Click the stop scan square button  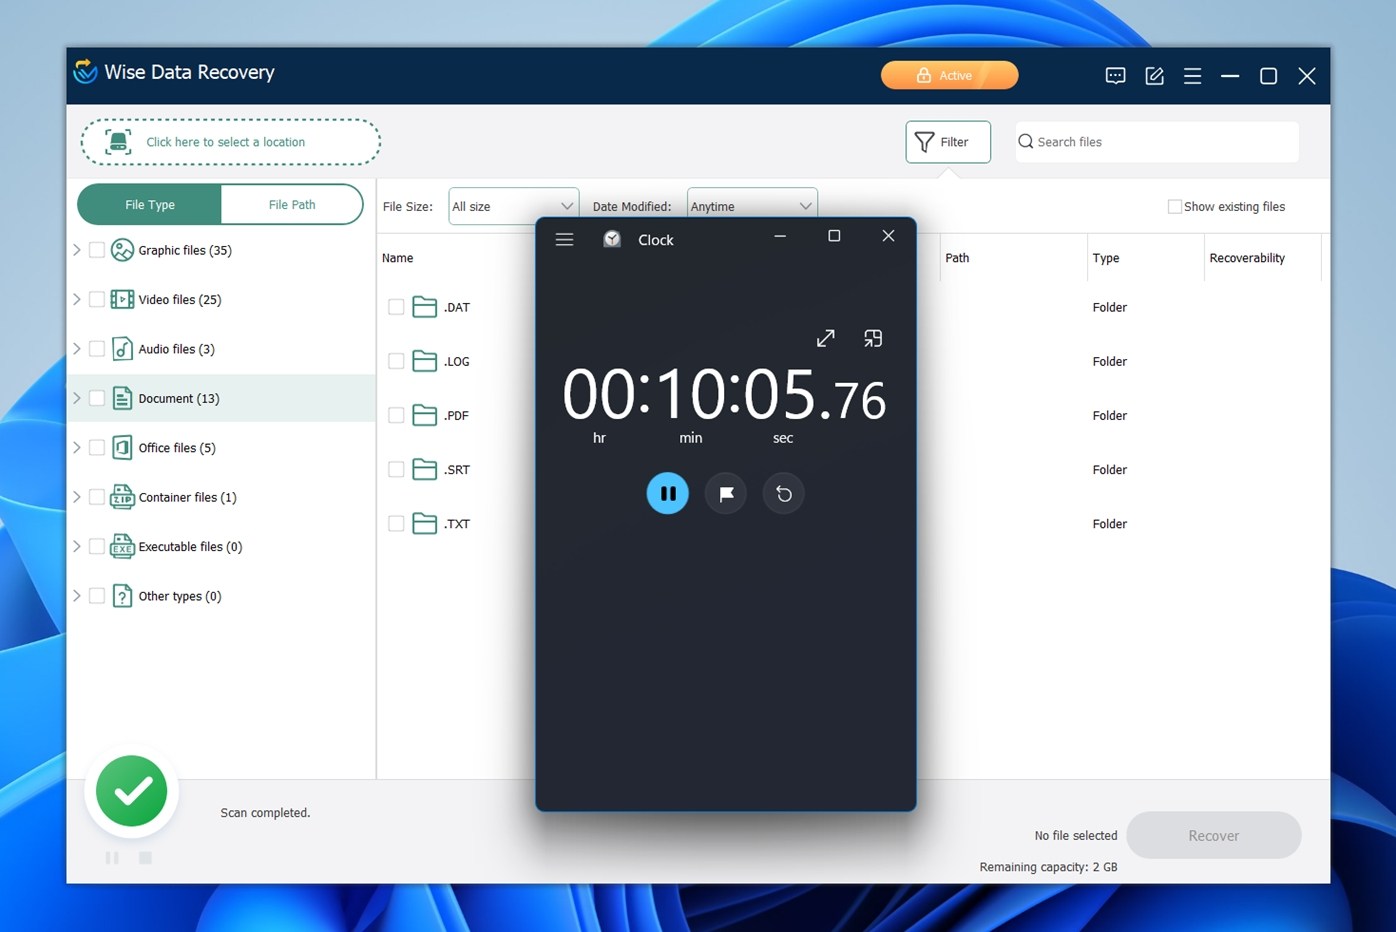pyautogui.click(x=145, y=858)
